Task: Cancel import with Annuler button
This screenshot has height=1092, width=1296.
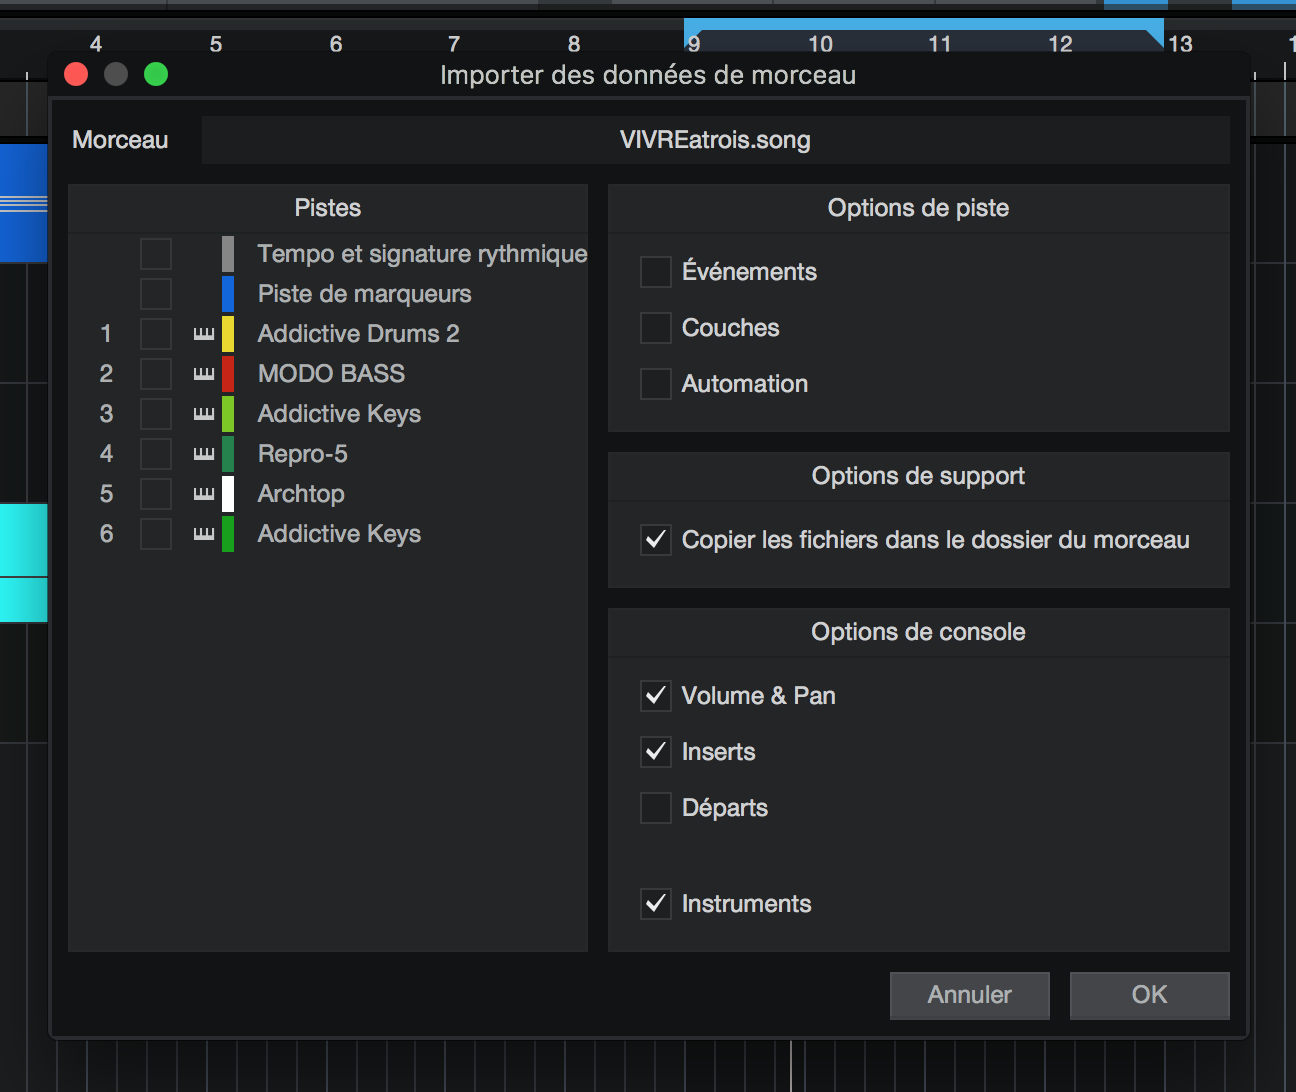Action: click(970, 995)
